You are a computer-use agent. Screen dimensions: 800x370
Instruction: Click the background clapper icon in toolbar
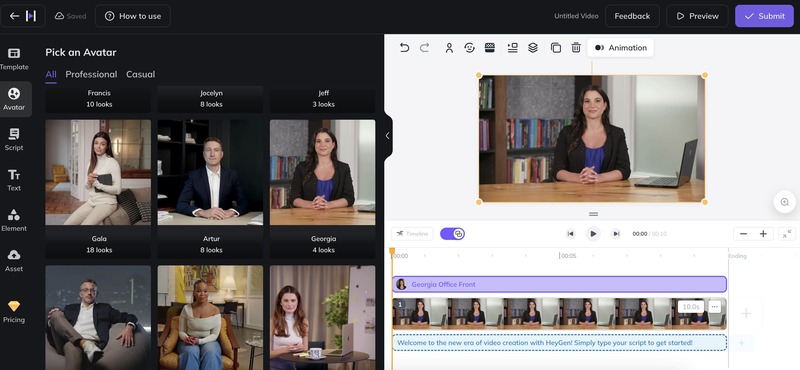pos(490,48)
